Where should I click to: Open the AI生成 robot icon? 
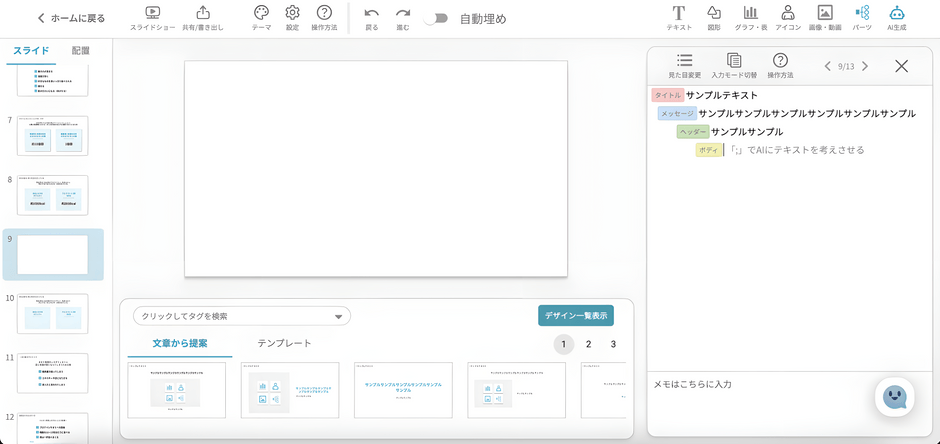[x=896, y=13]
